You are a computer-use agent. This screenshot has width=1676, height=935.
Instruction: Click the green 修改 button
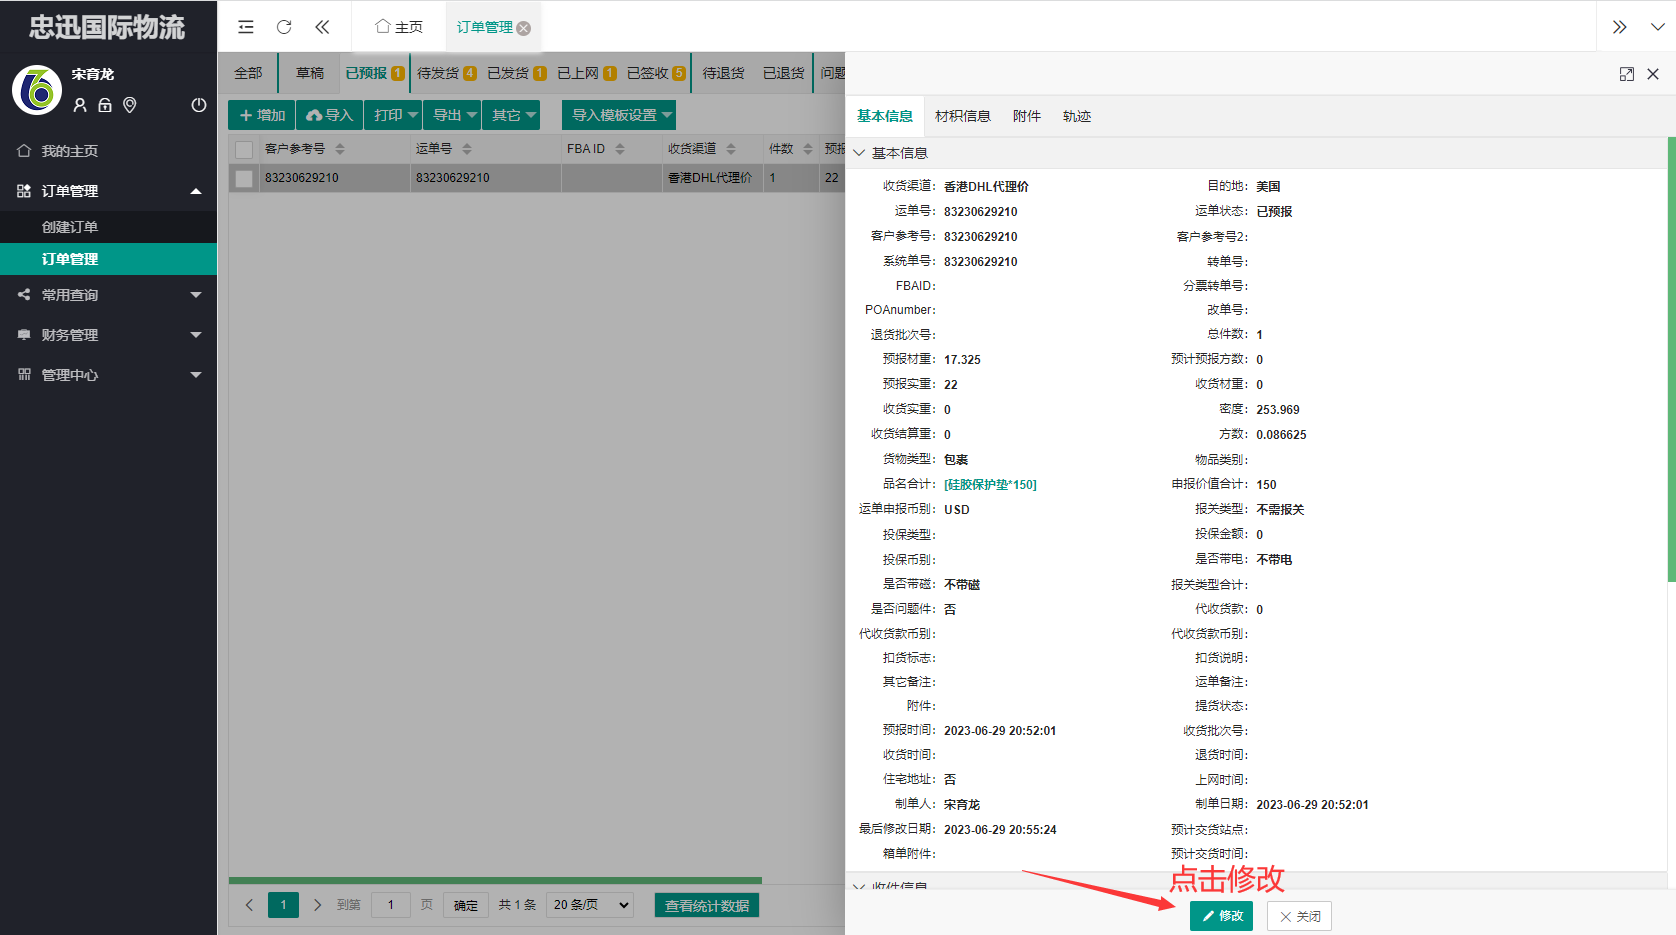(1221, 916)
